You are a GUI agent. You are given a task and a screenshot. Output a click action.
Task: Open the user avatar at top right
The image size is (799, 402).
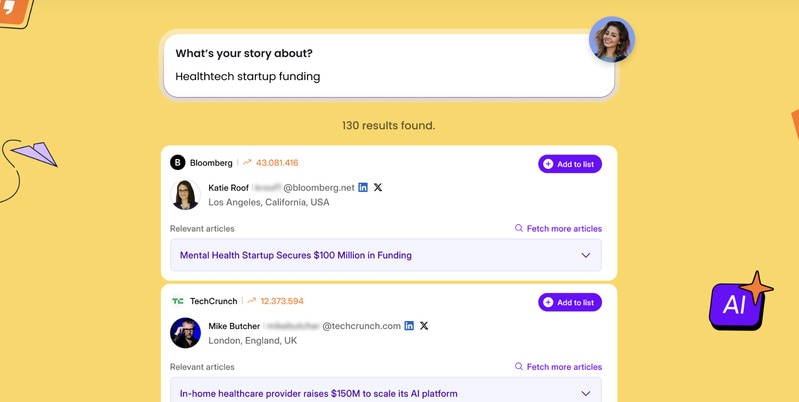point(611,40)
